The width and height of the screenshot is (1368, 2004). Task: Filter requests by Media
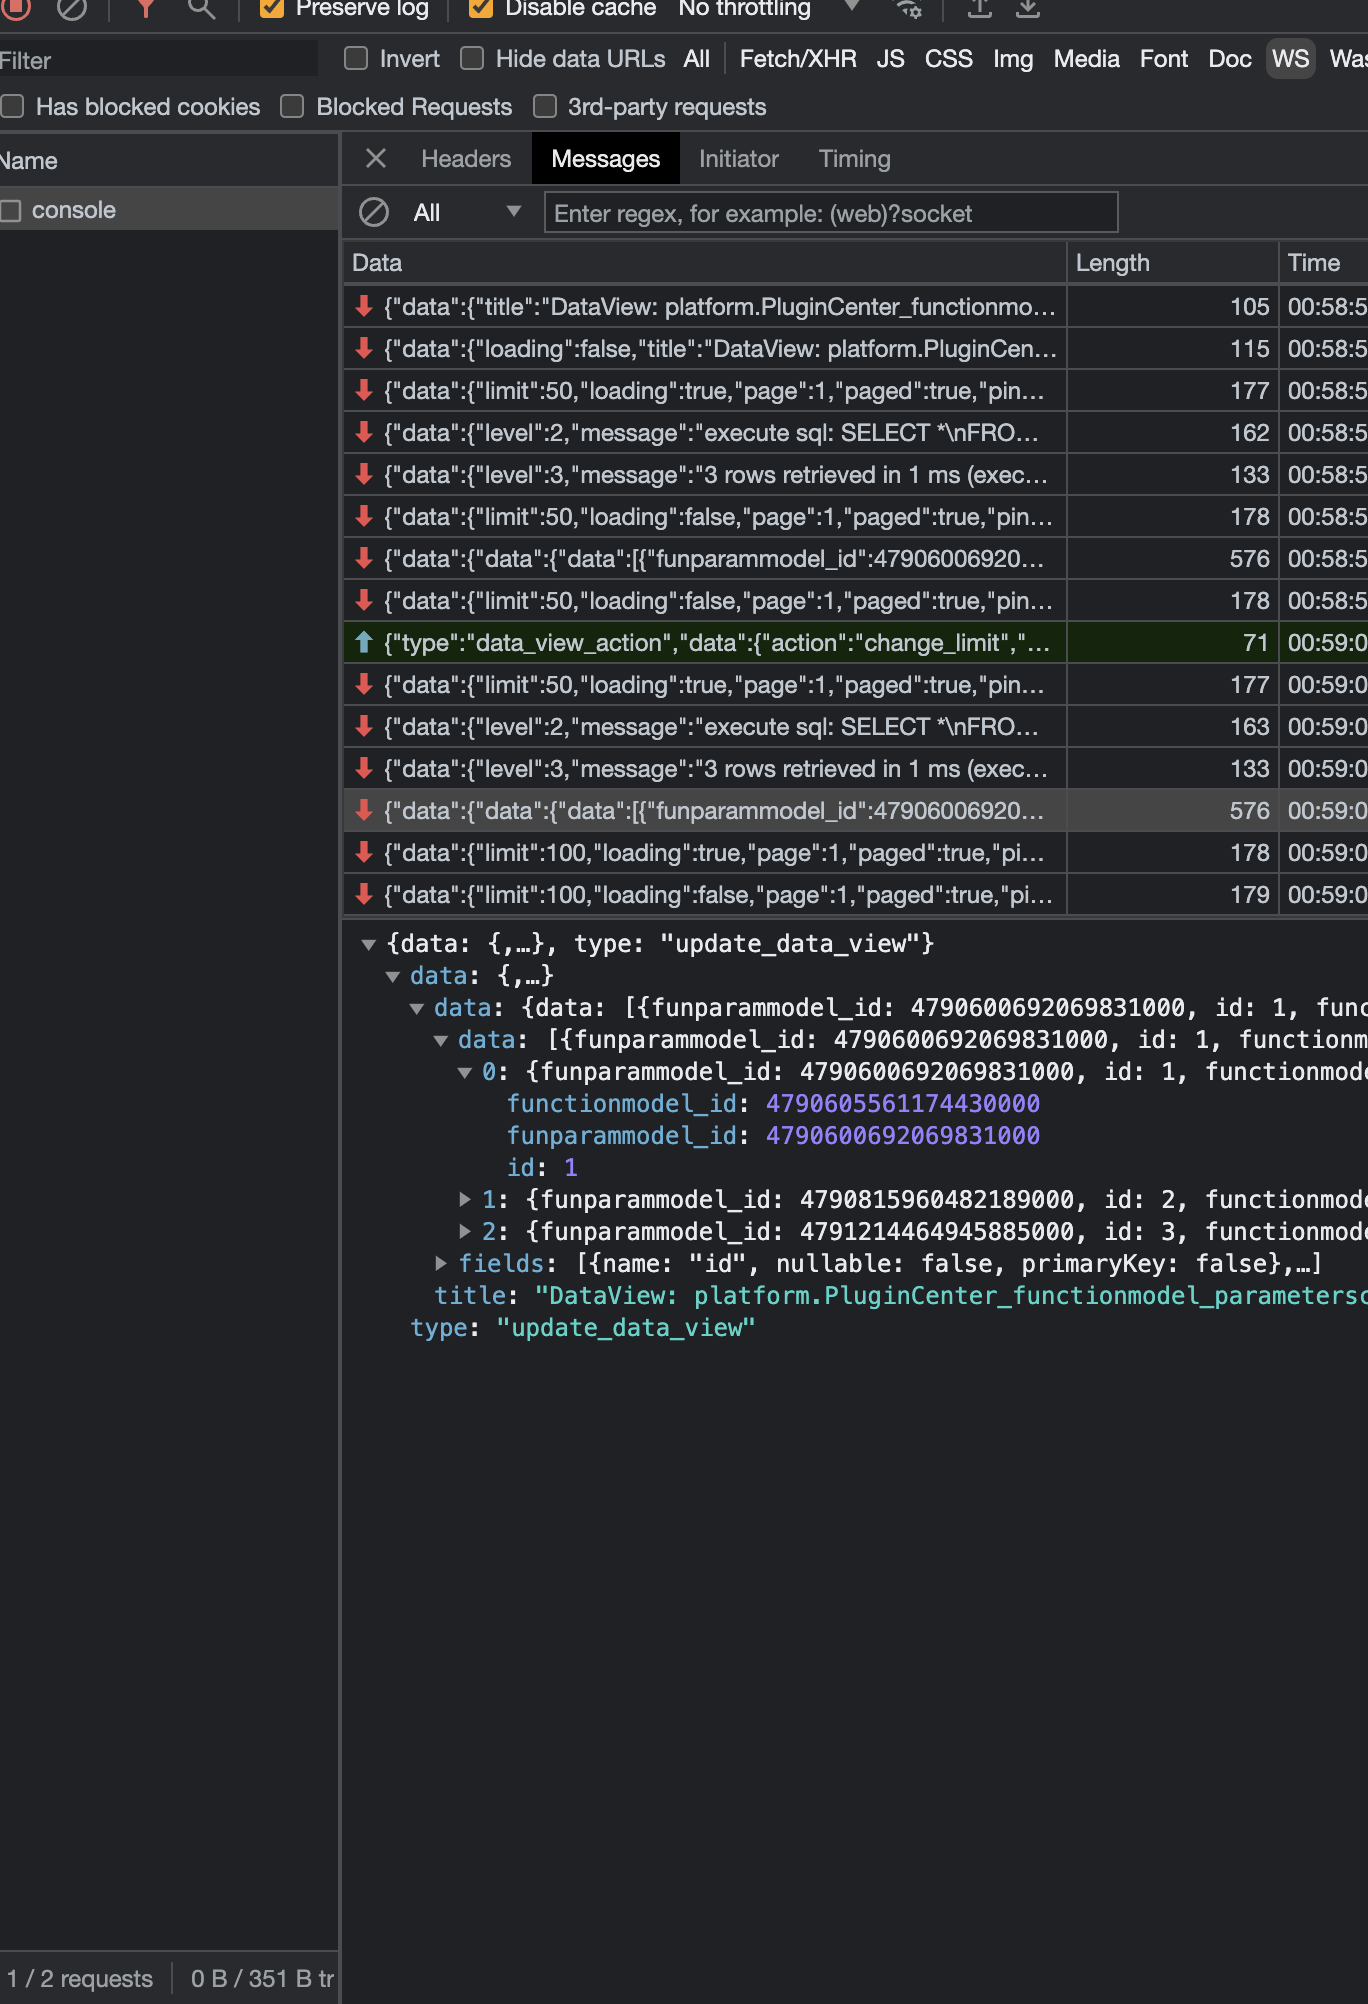point(1087,59)
